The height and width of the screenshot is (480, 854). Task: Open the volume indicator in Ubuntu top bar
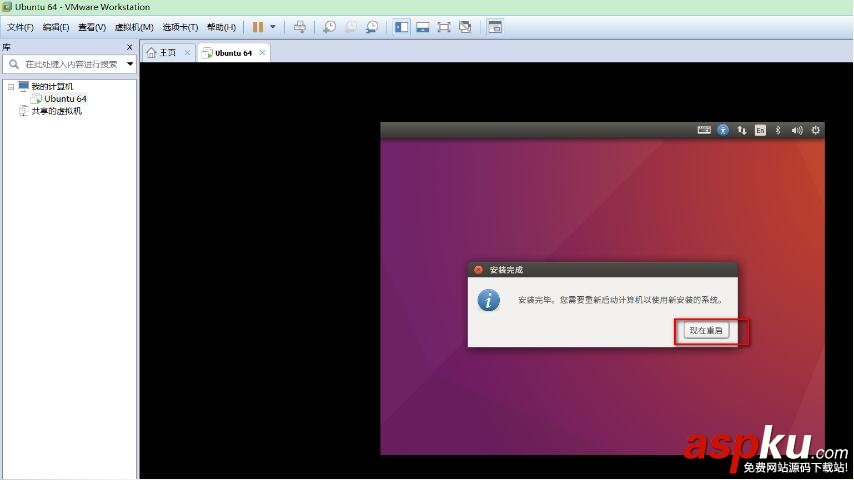[x=797, y=130]
